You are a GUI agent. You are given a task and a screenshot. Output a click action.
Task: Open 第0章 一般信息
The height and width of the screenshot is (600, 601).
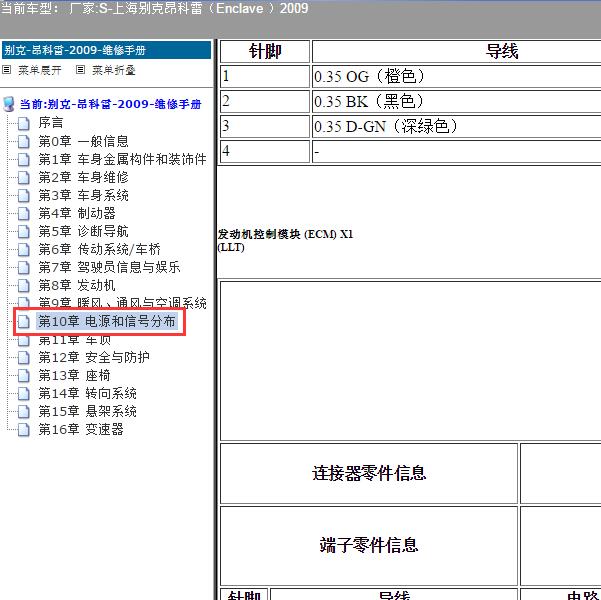(x=83, y=141)
